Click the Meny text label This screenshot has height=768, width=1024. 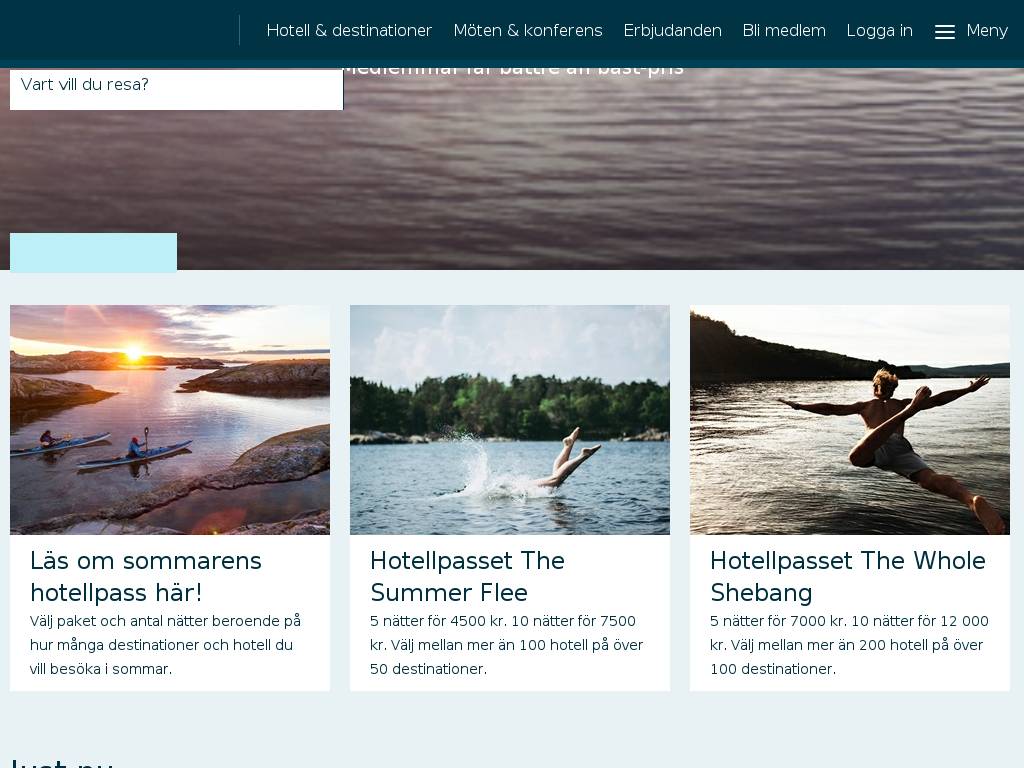(x=987, y=31)
